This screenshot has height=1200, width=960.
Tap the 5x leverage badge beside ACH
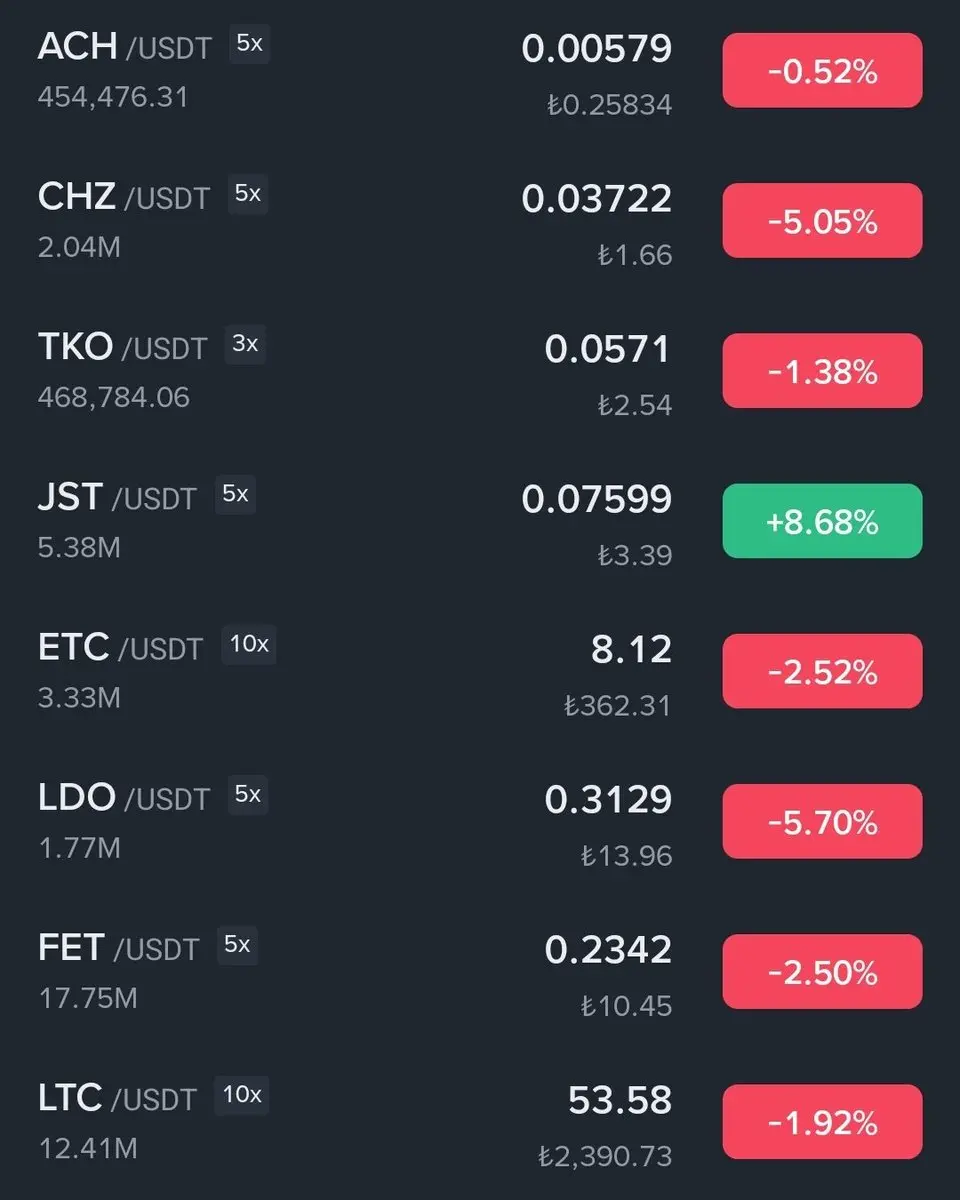249,44
